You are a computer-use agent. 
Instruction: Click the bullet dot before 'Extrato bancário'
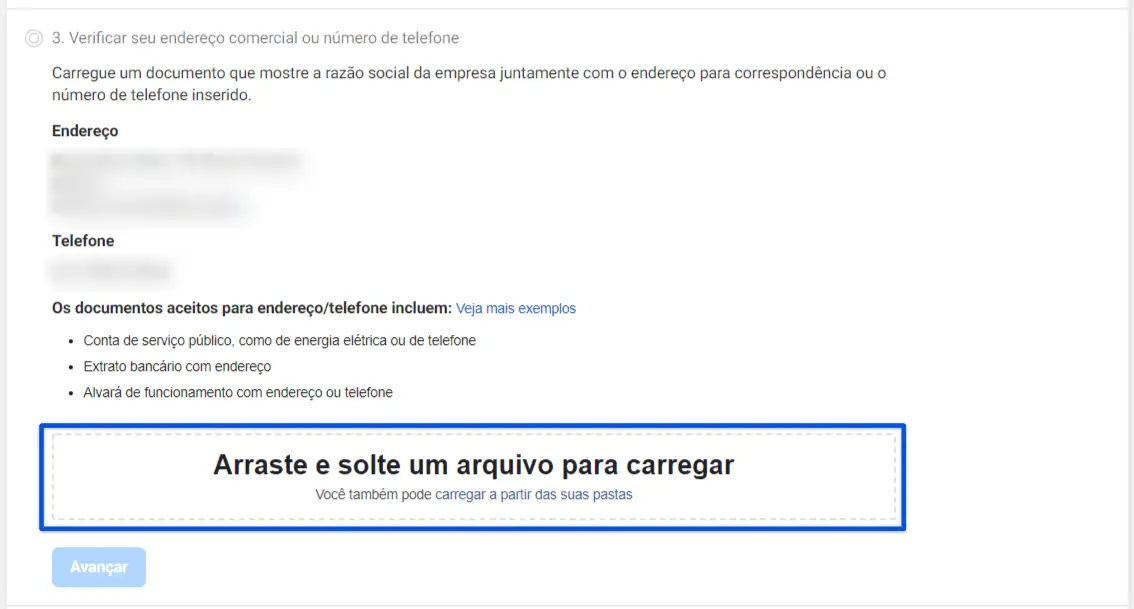[x=71, y=367]
